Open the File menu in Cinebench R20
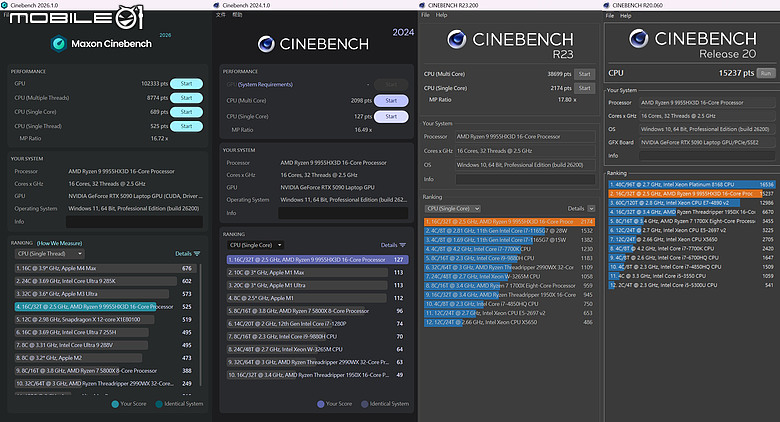This screenshot has height=422, width=780. pyautogui.click(x=610, y=15)
